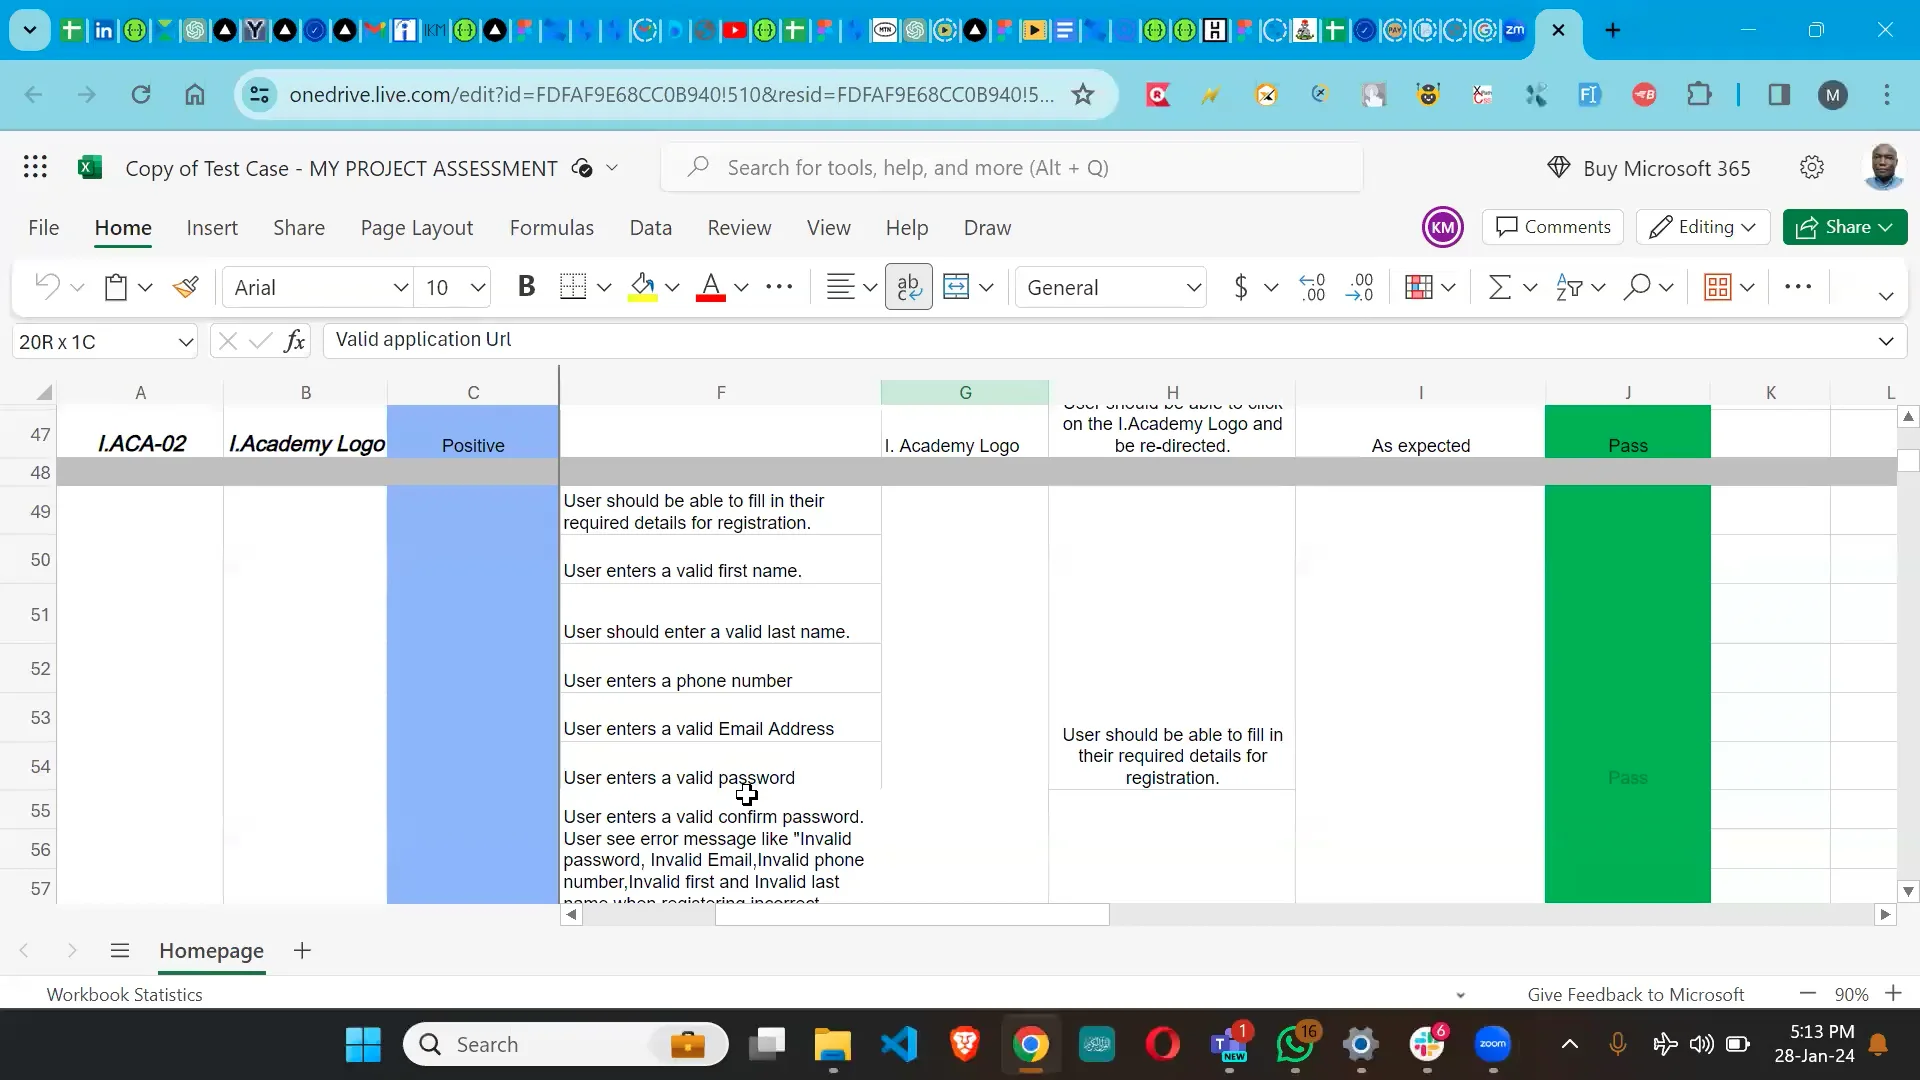Viewport: 1920px width, 1080px height.
Task: Click the Merge and Center icon
Action: point(956,287)
